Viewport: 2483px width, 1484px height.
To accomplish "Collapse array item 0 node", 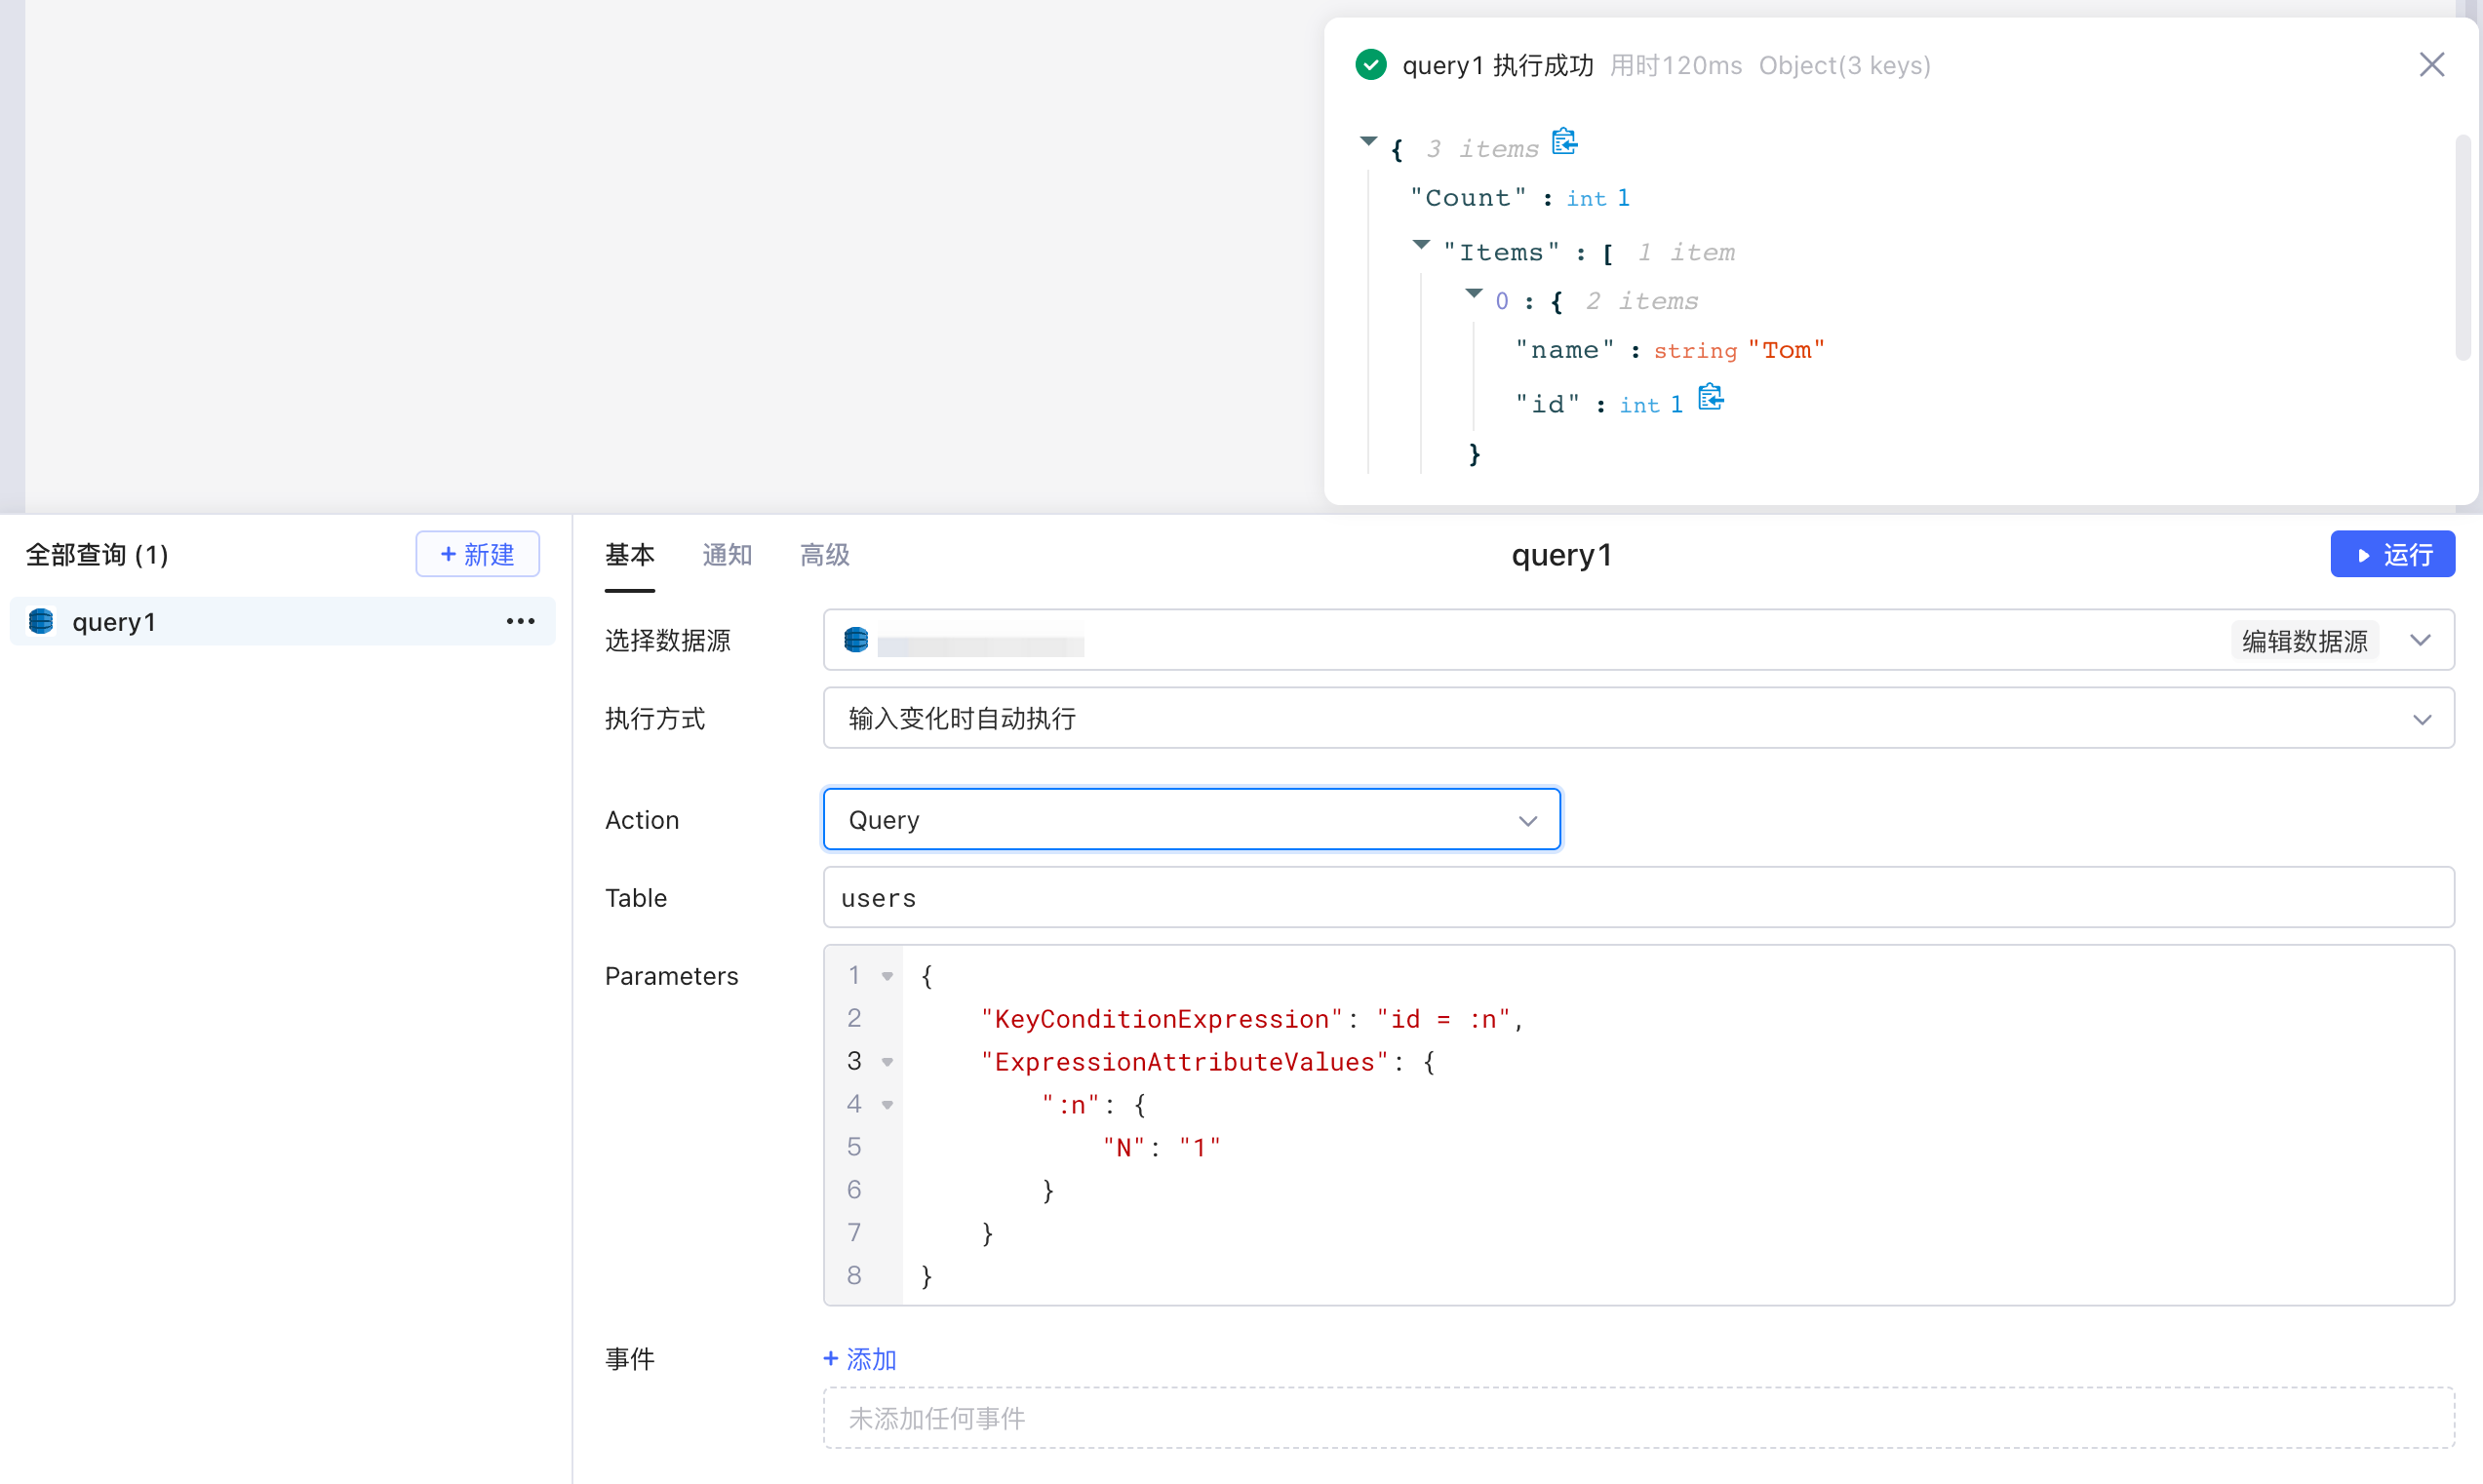I will tap(1474, 294).
